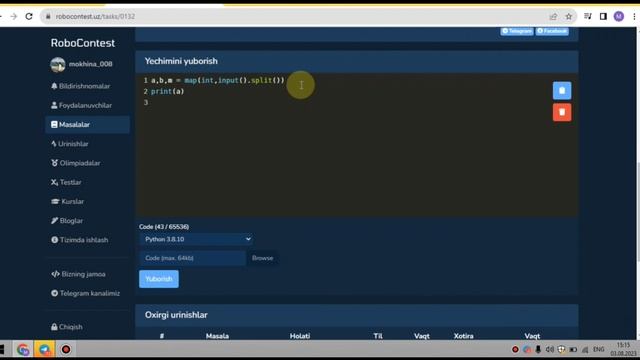Open Testlar in the sidebar
This screenshot has width=640, height=360.
pos(67,182)
